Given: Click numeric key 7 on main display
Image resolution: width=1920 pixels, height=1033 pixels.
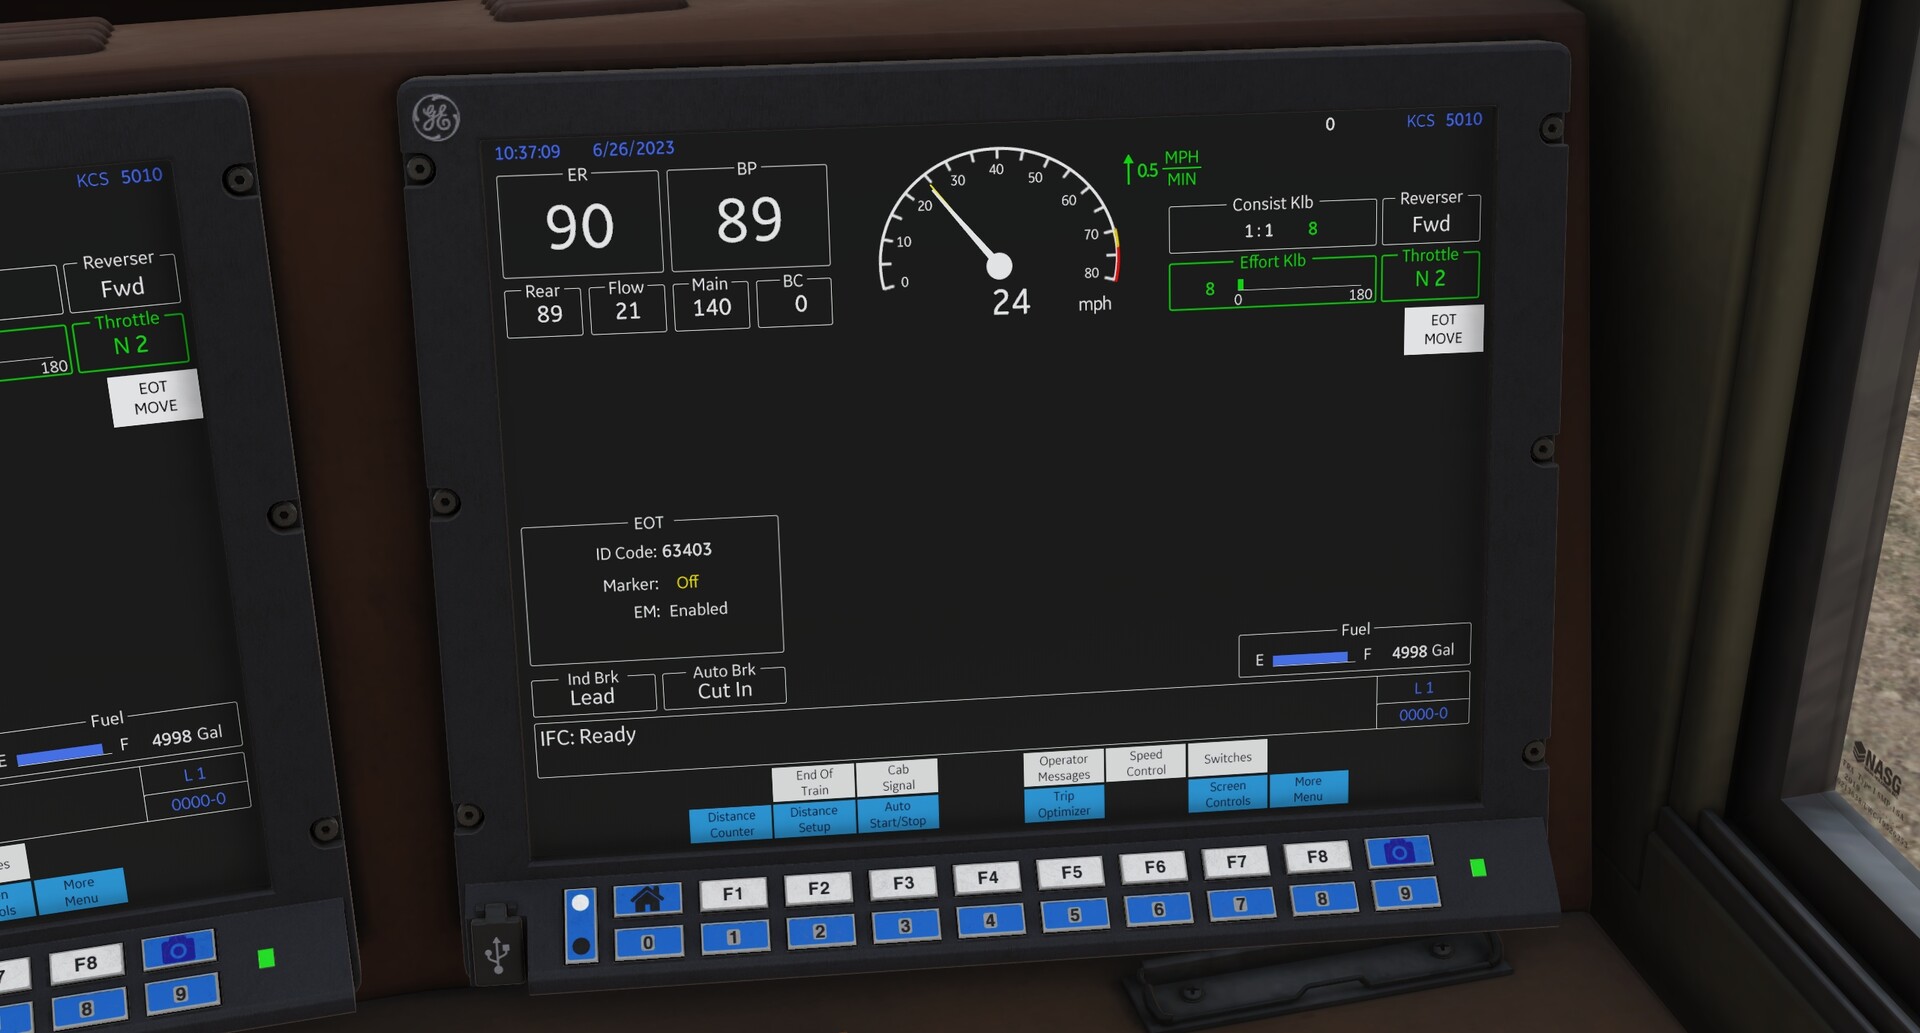Looking at the screenshot, I should [x=1240, y=904].
